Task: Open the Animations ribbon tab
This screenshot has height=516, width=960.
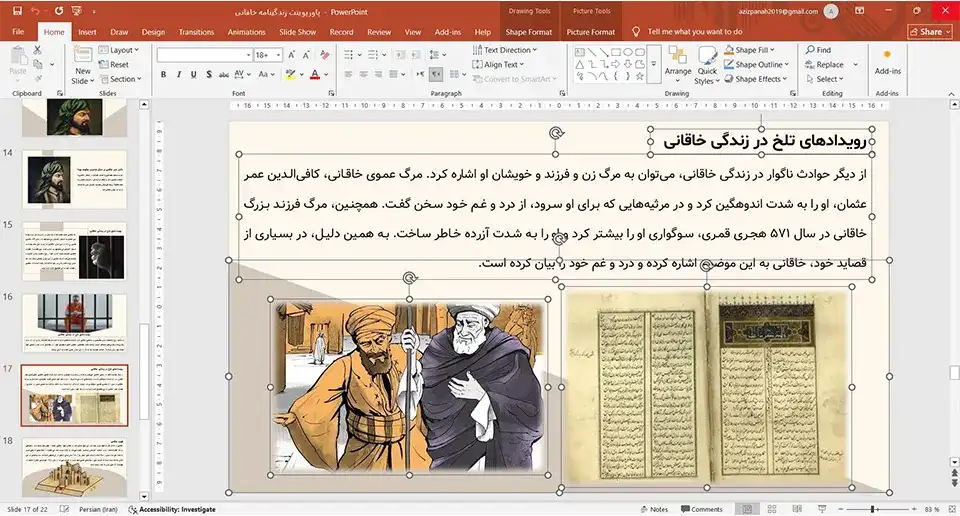Action: [x=247, y=32]
